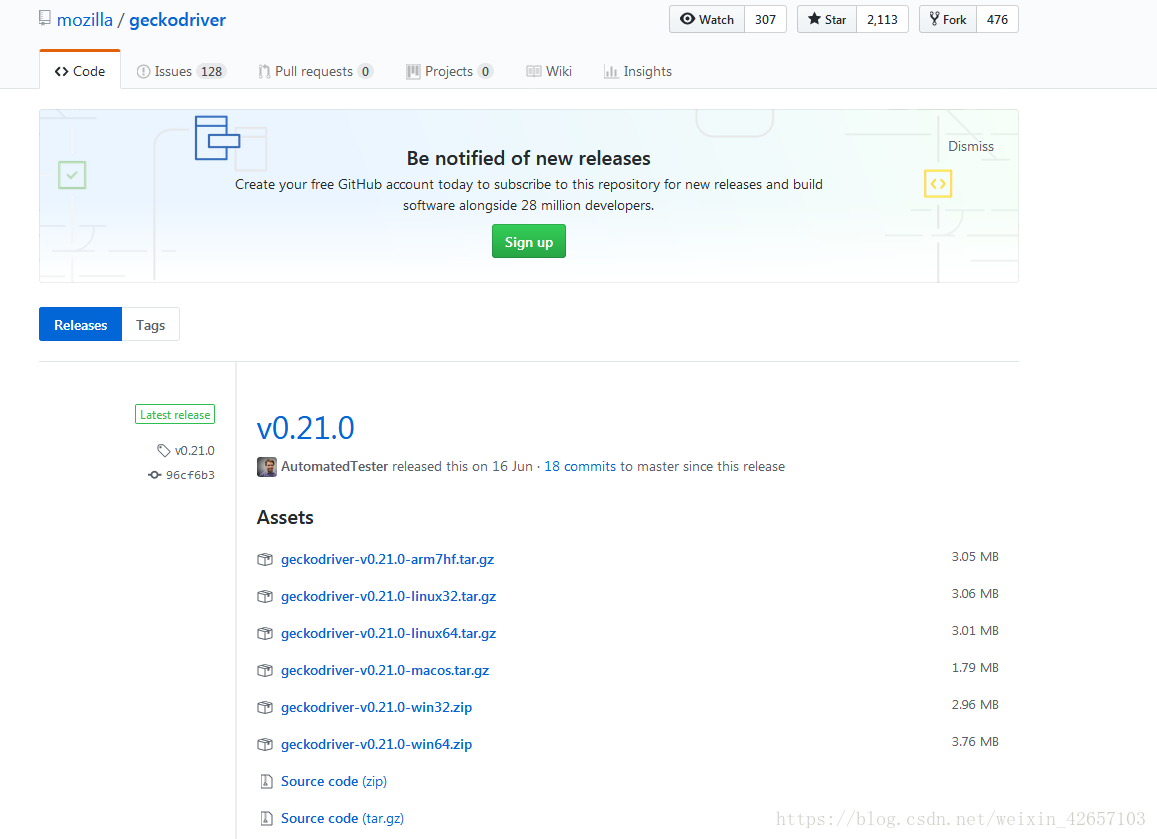Select the Releases tab button
The image size is (1157, 839).
[80, 325]
